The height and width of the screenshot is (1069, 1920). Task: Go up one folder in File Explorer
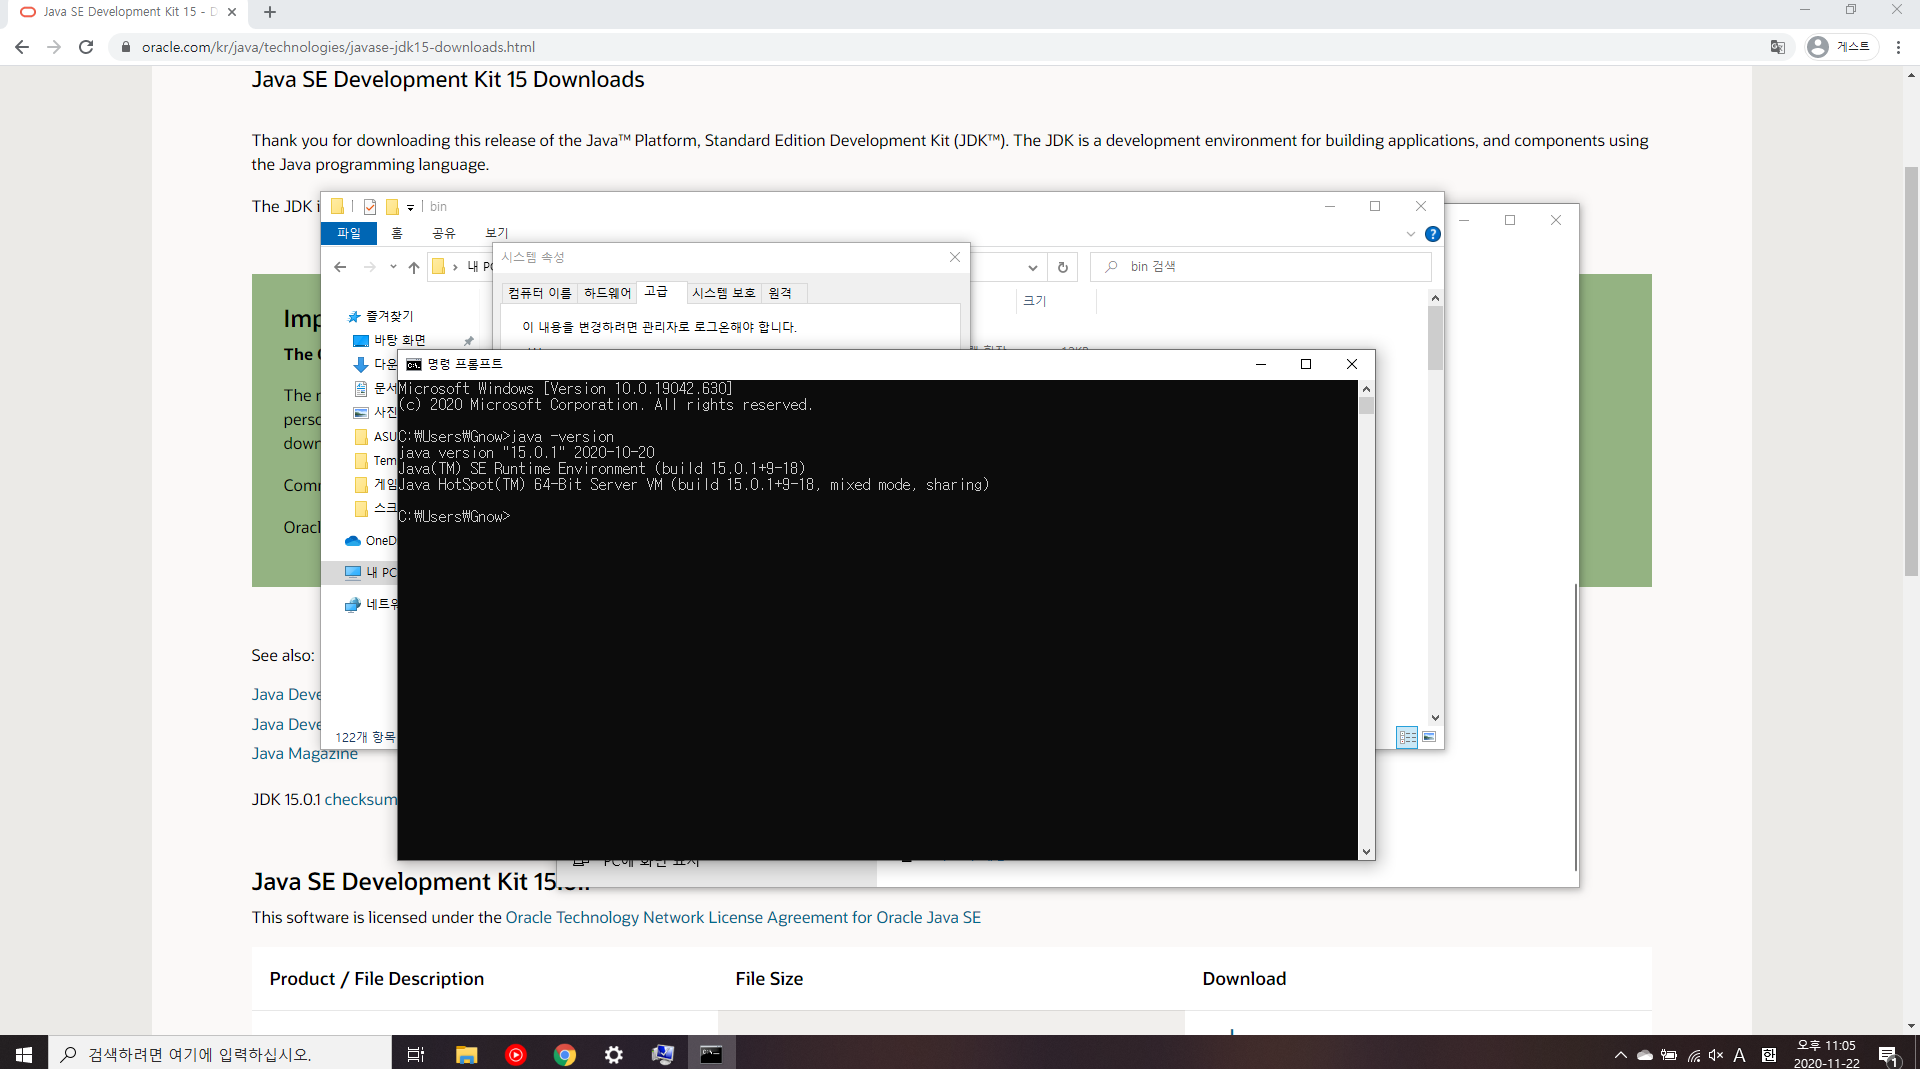(414, 267)
